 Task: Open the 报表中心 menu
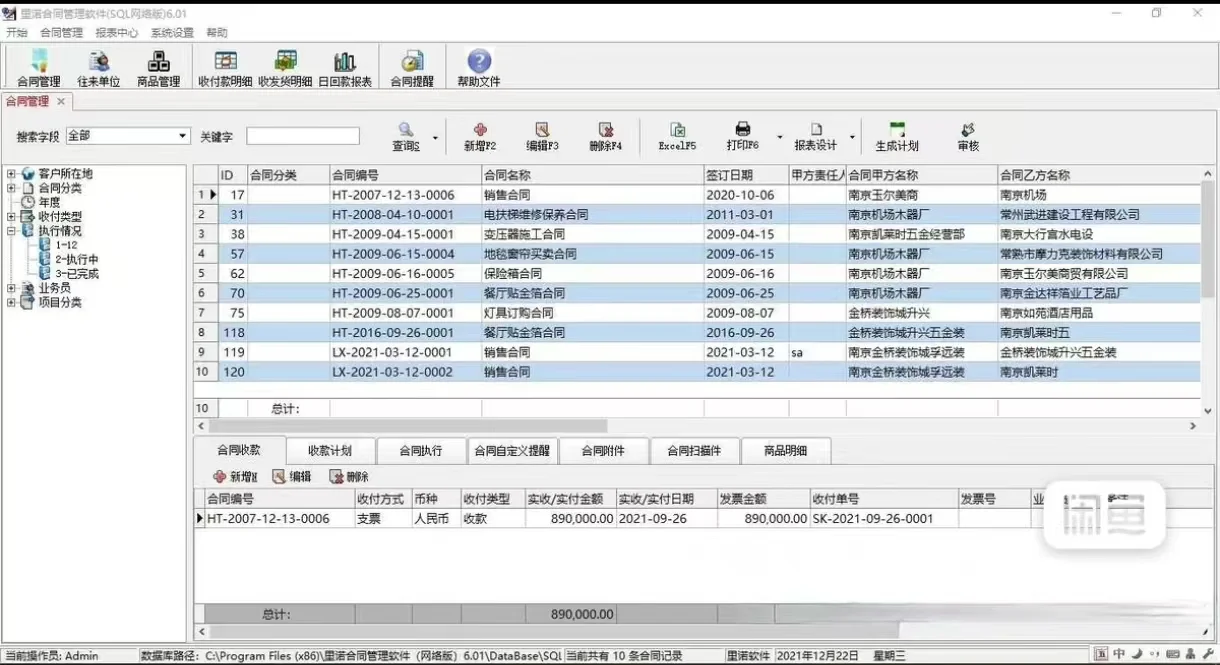tap(116, 32)
